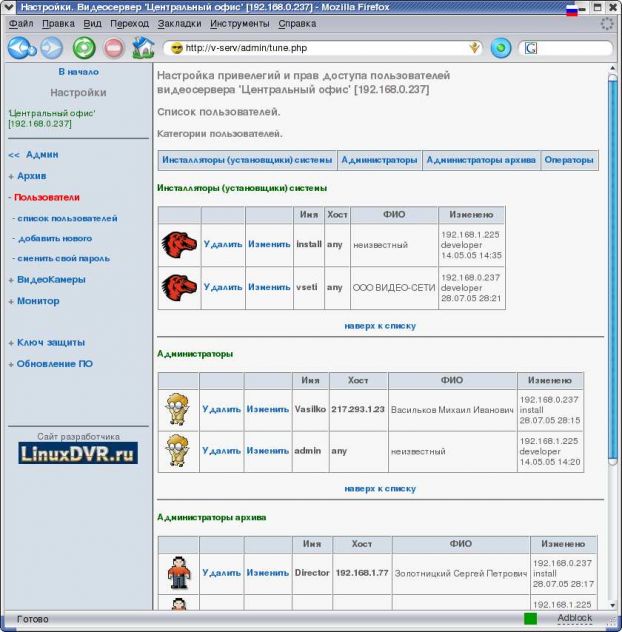Click the Adblock status bar label

coord(574,618)
